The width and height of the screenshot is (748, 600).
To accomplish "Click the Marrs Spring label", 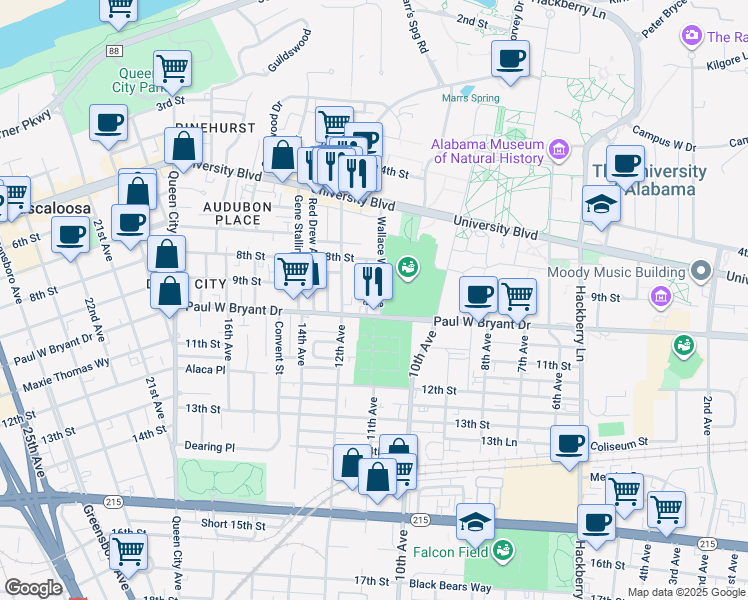I will (x=470, y=98).
